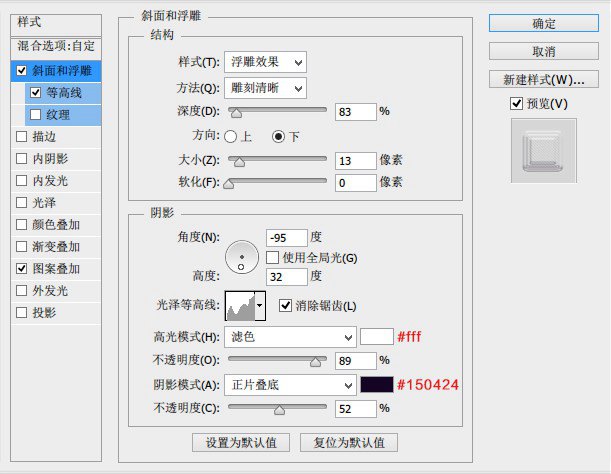This screenshot has height=474, width=611.
Task: Click 复位为默认值 button
Action: coord(349,442)
